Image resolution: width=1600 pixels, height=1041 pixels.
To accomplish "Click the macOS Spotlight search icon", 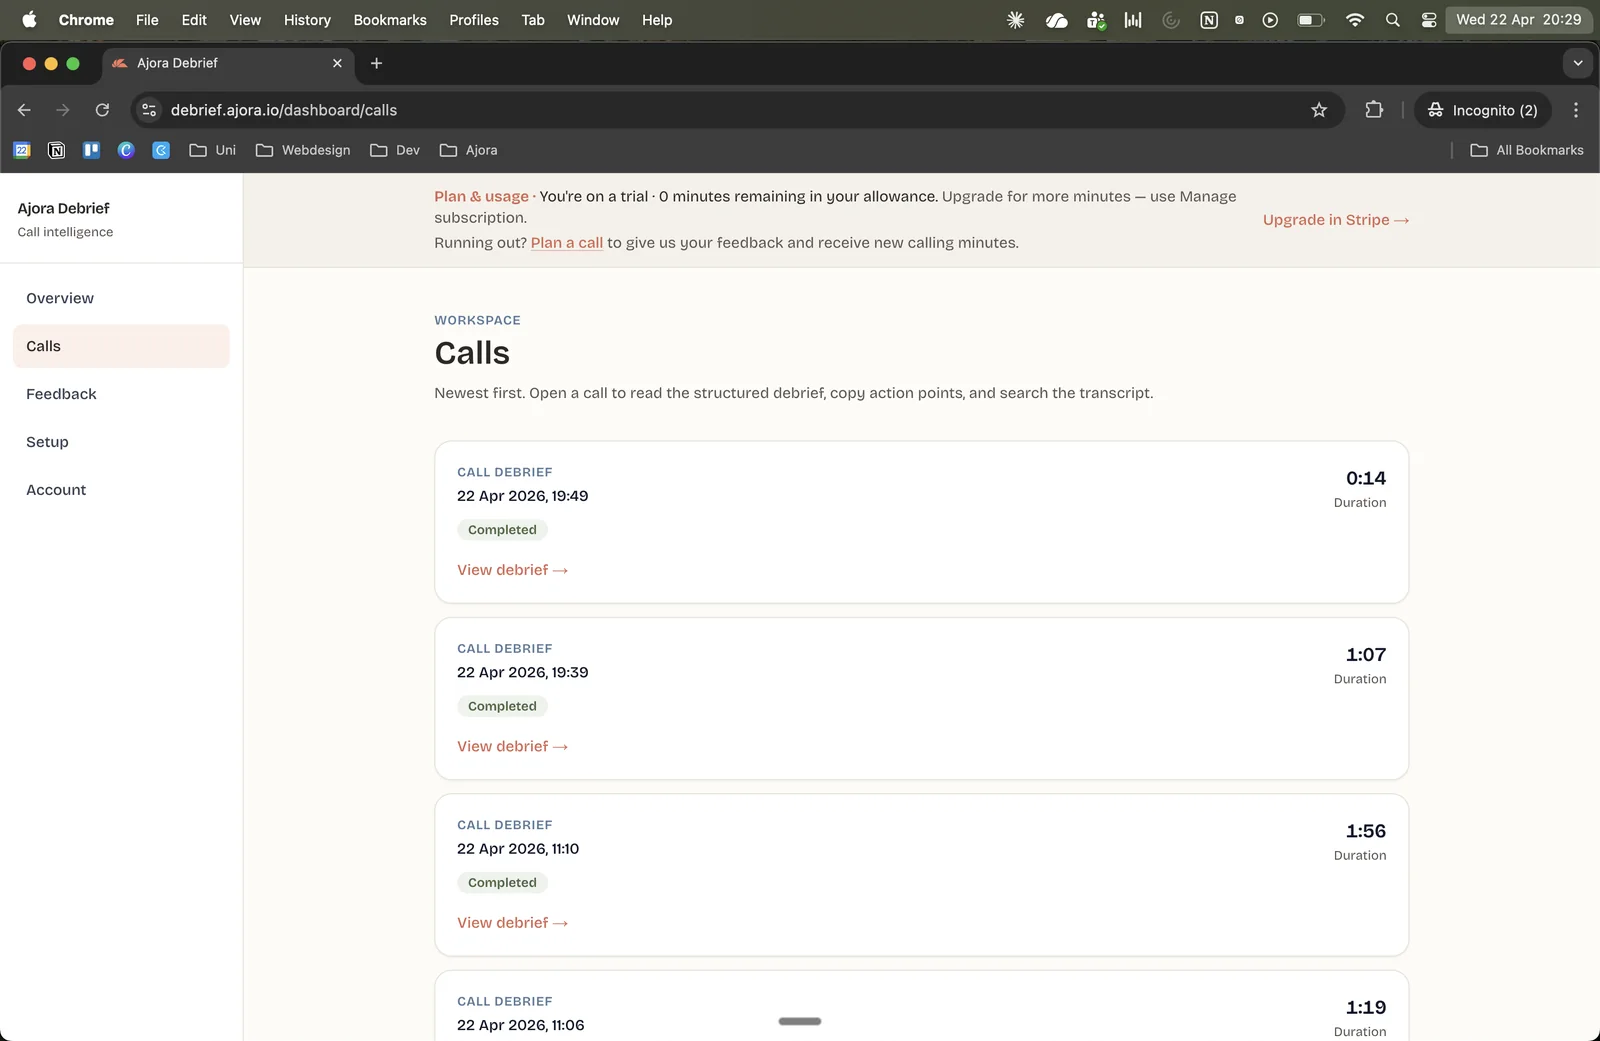I will click(1392, 20).
